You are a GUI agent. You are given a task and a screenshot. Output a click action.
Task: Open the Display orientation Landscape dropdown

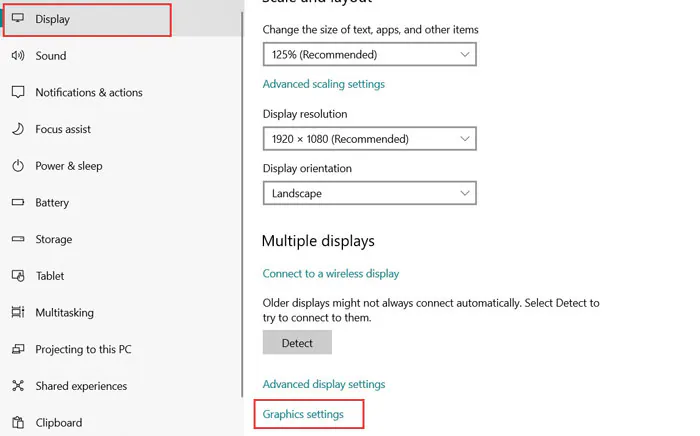[369, 193]
